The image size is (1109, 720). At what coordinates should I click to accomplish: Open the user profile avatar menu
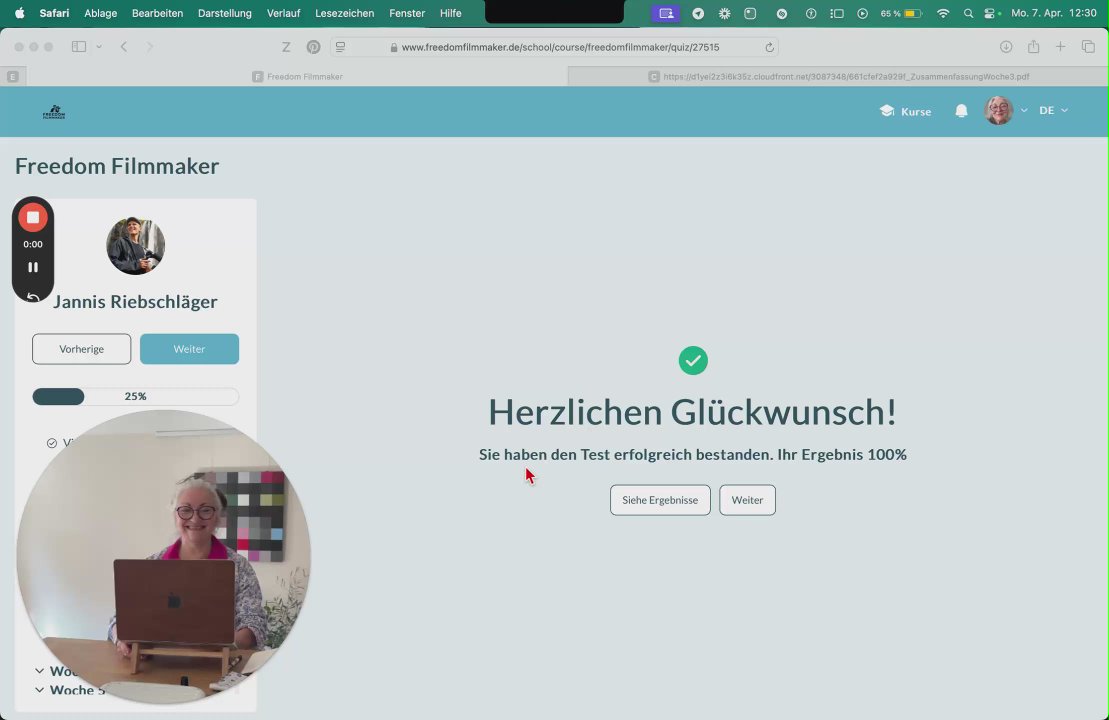pyautogui.click(x=999, y=110)
